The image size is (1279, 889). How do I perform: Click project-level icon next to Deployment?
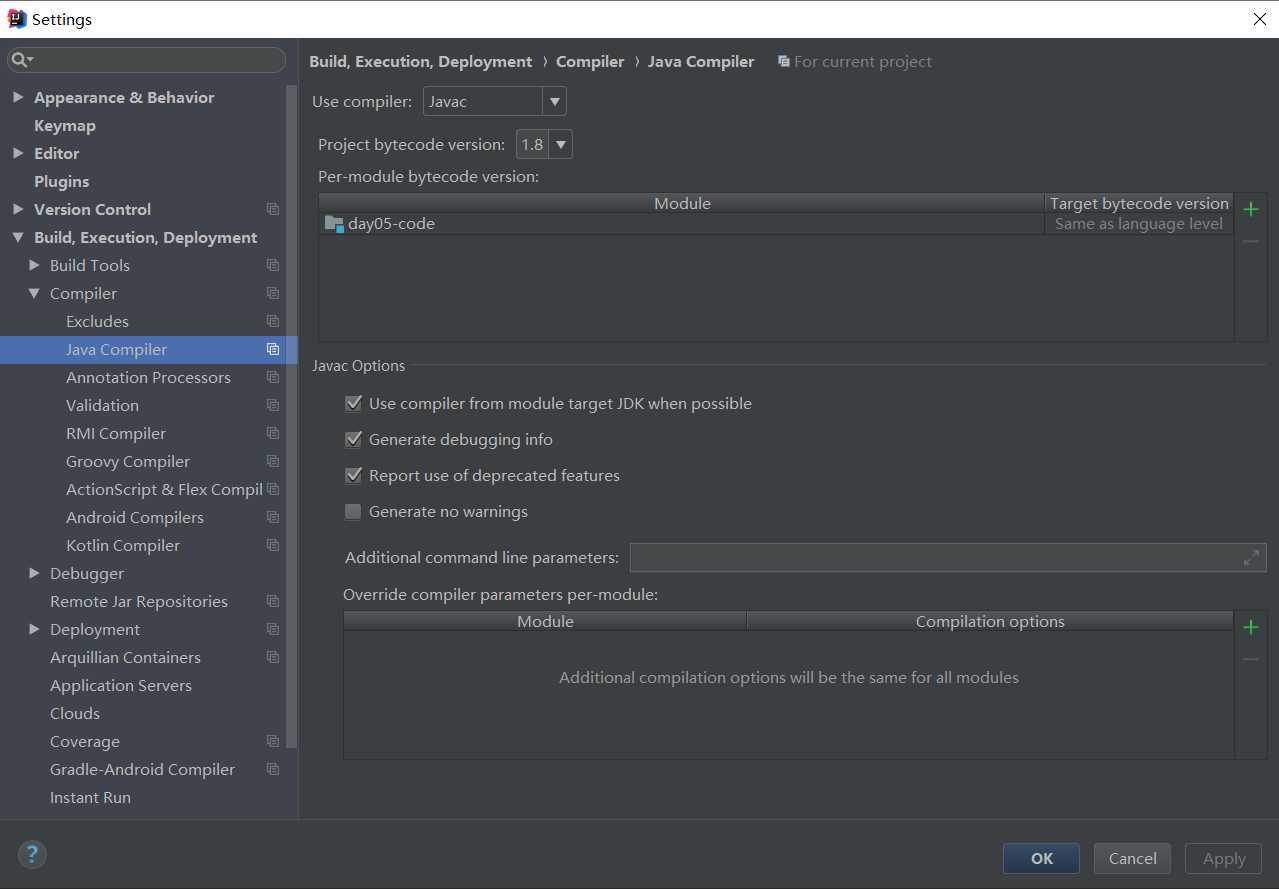pos(273,629)
